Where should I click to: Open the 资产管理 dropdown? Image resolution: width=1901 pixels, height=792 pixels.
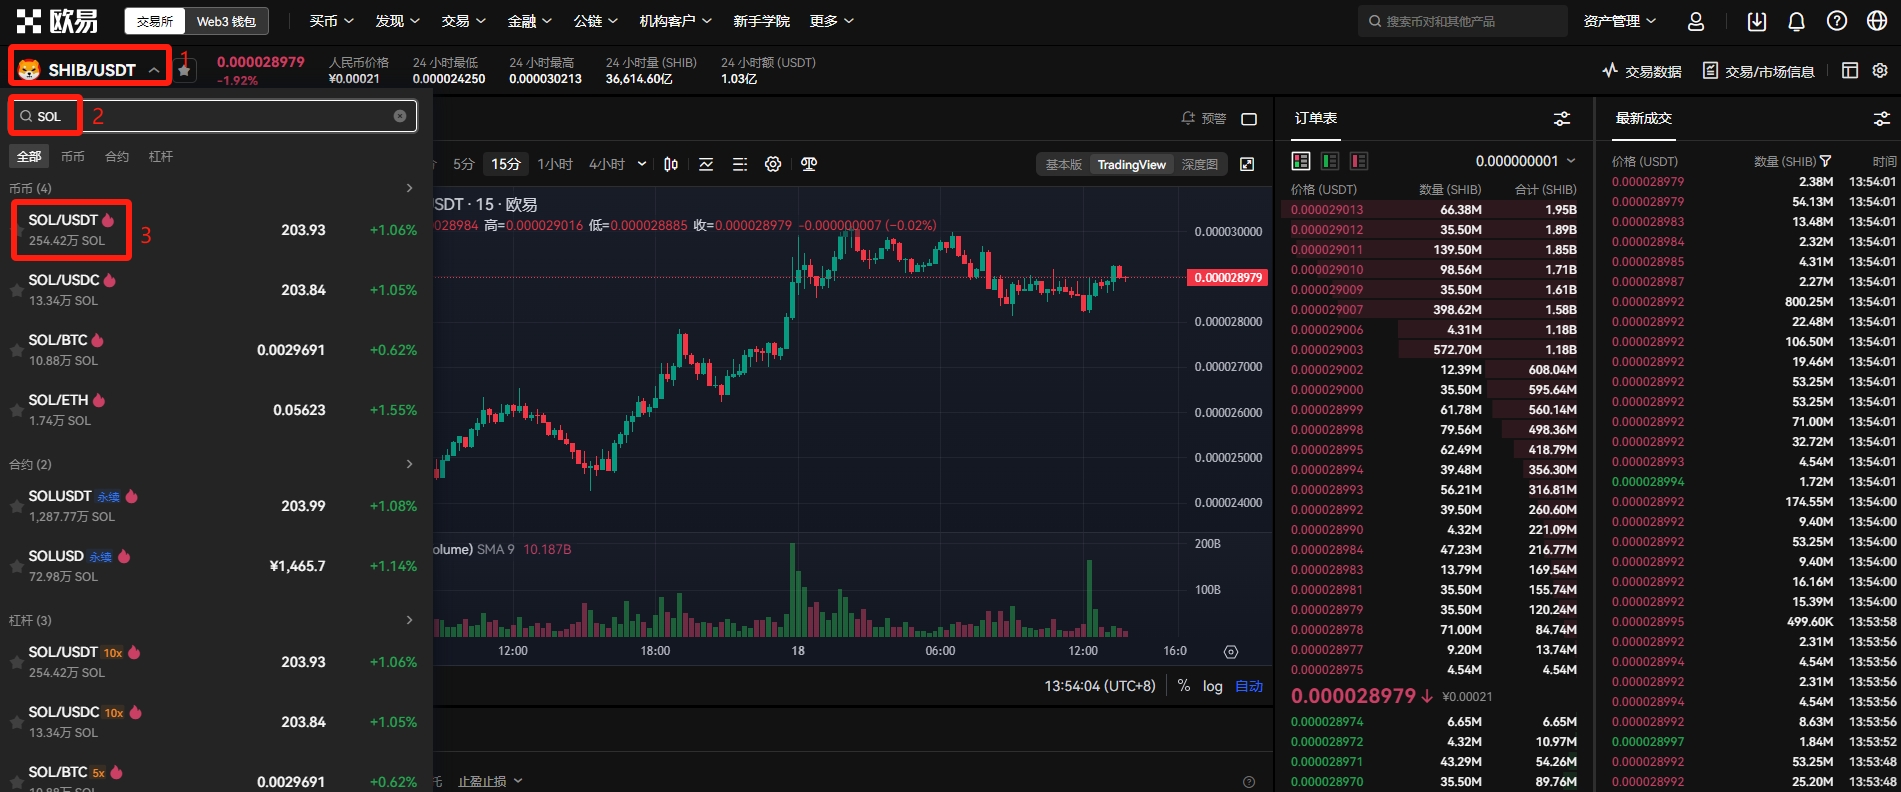pyautogui.click(x=1620, y=21)
